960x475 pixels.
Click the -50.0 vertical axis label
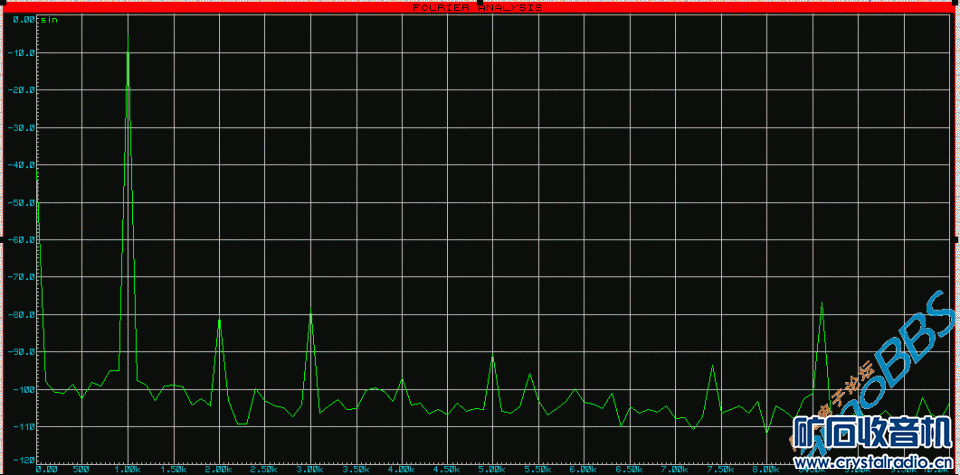20,203
